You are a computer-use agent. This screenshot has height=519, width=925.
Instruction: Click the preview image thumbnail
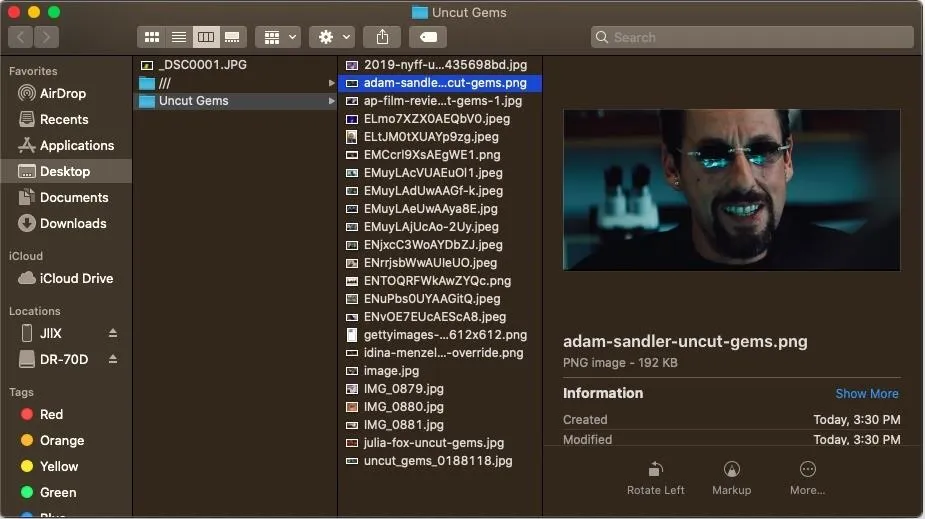point(732,189)
